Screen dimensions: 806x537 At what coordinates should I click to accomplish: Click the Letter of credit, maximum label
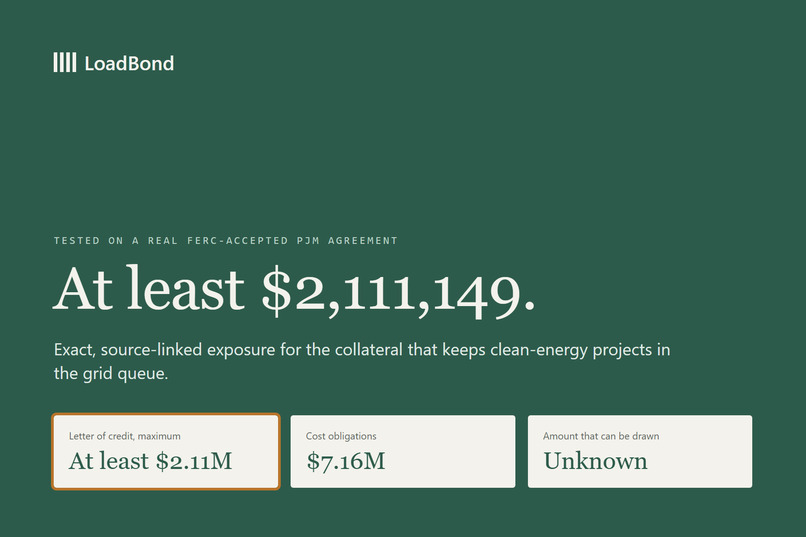pos(125,436)
